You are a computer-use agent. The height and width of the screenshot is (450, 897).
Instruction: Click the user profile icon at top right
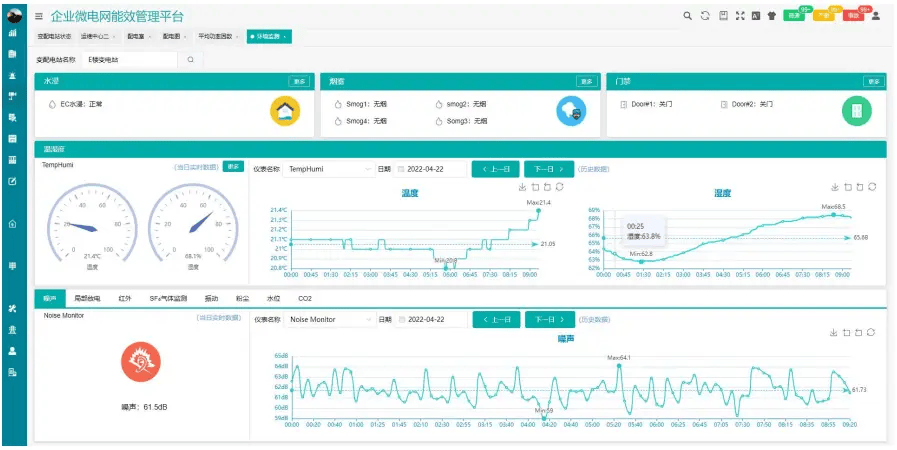pos(876,16)
